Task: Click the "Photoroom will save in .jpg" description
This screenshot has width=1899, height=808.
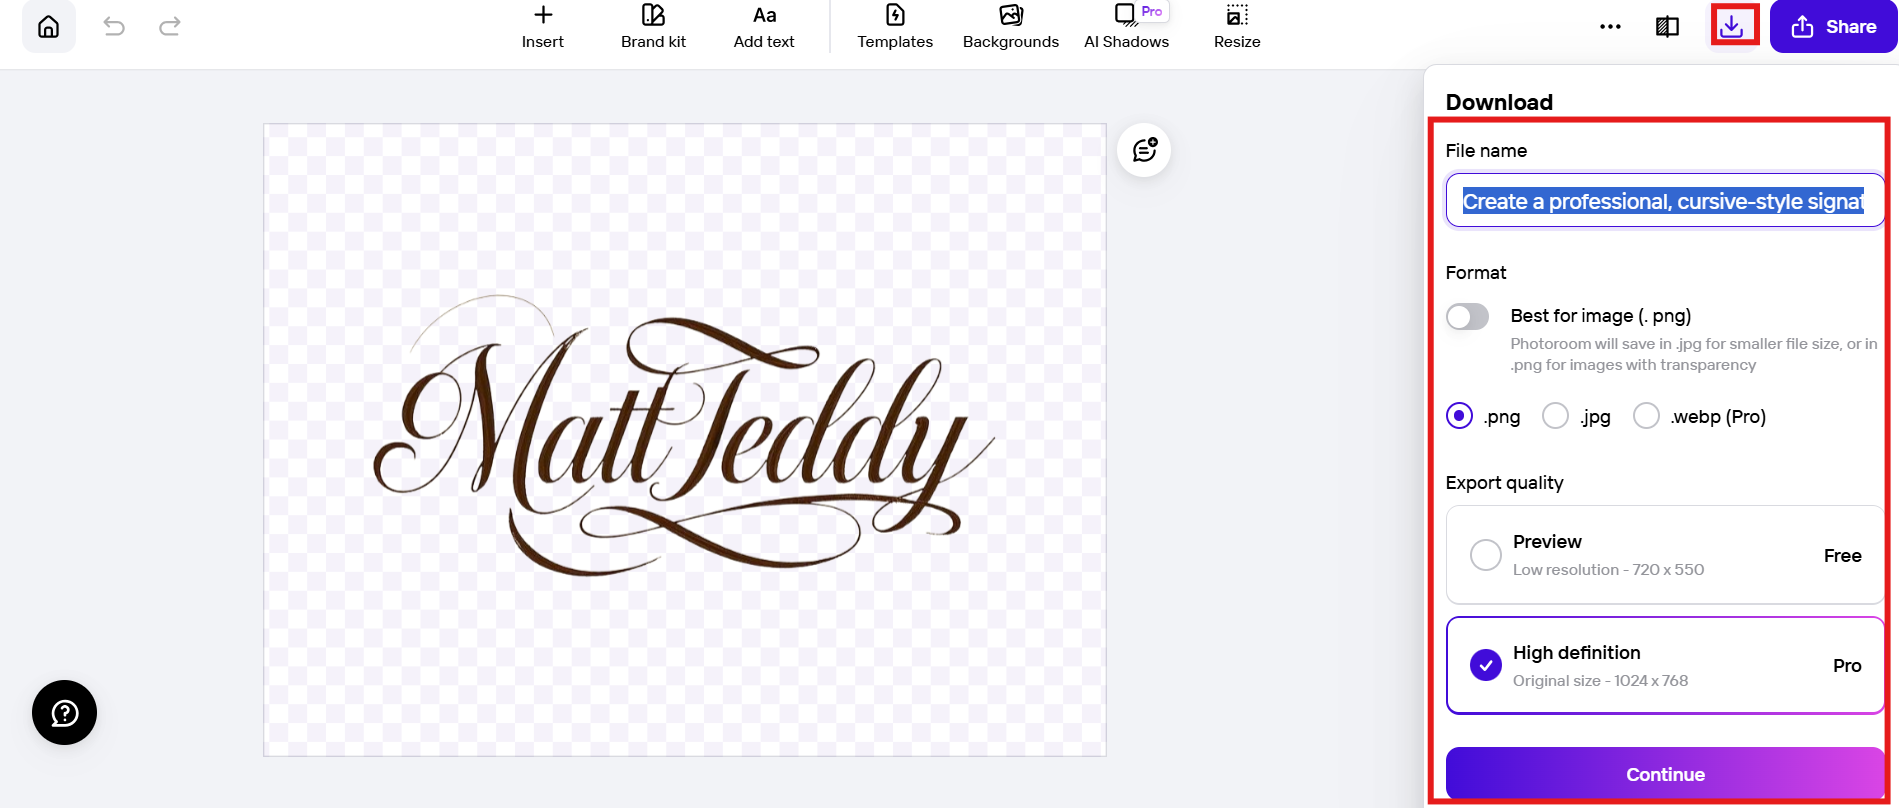Action: click(x=1694, y=354)
